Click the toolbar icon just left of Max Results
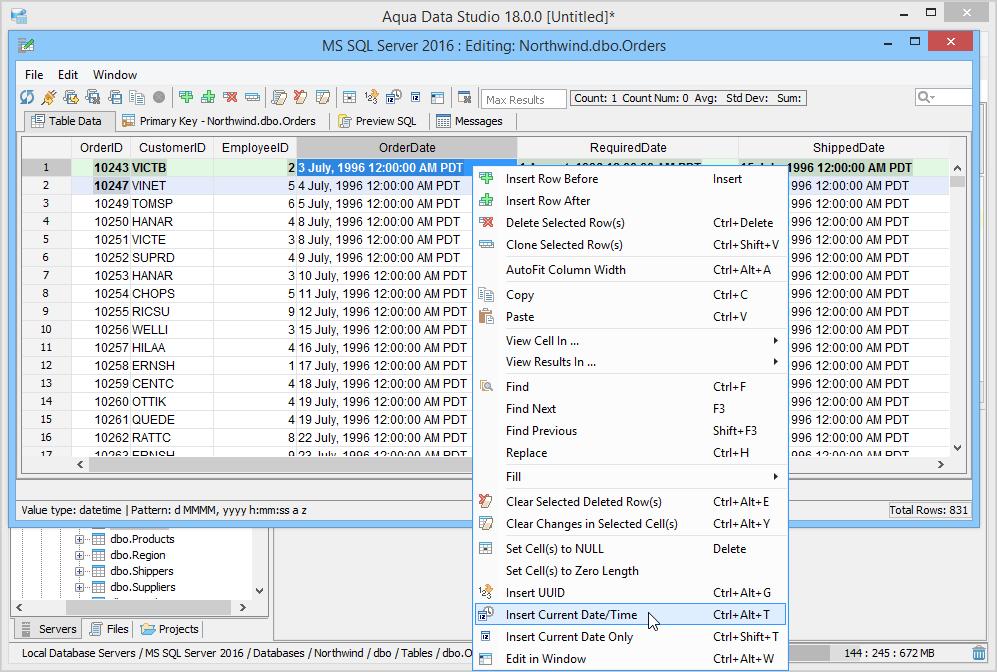 pos(465,97)
